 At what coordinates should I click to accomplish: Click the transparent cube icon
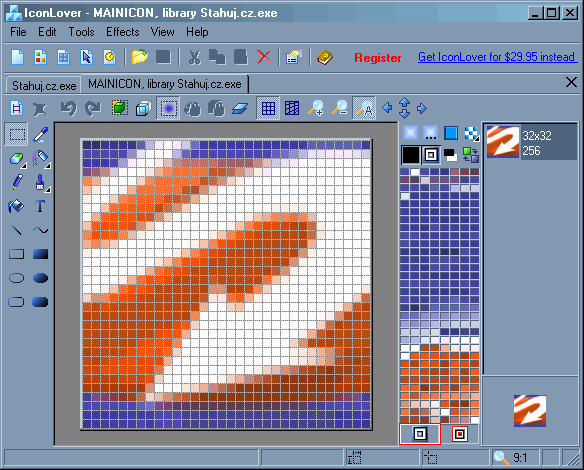click(x=143, y=108)
